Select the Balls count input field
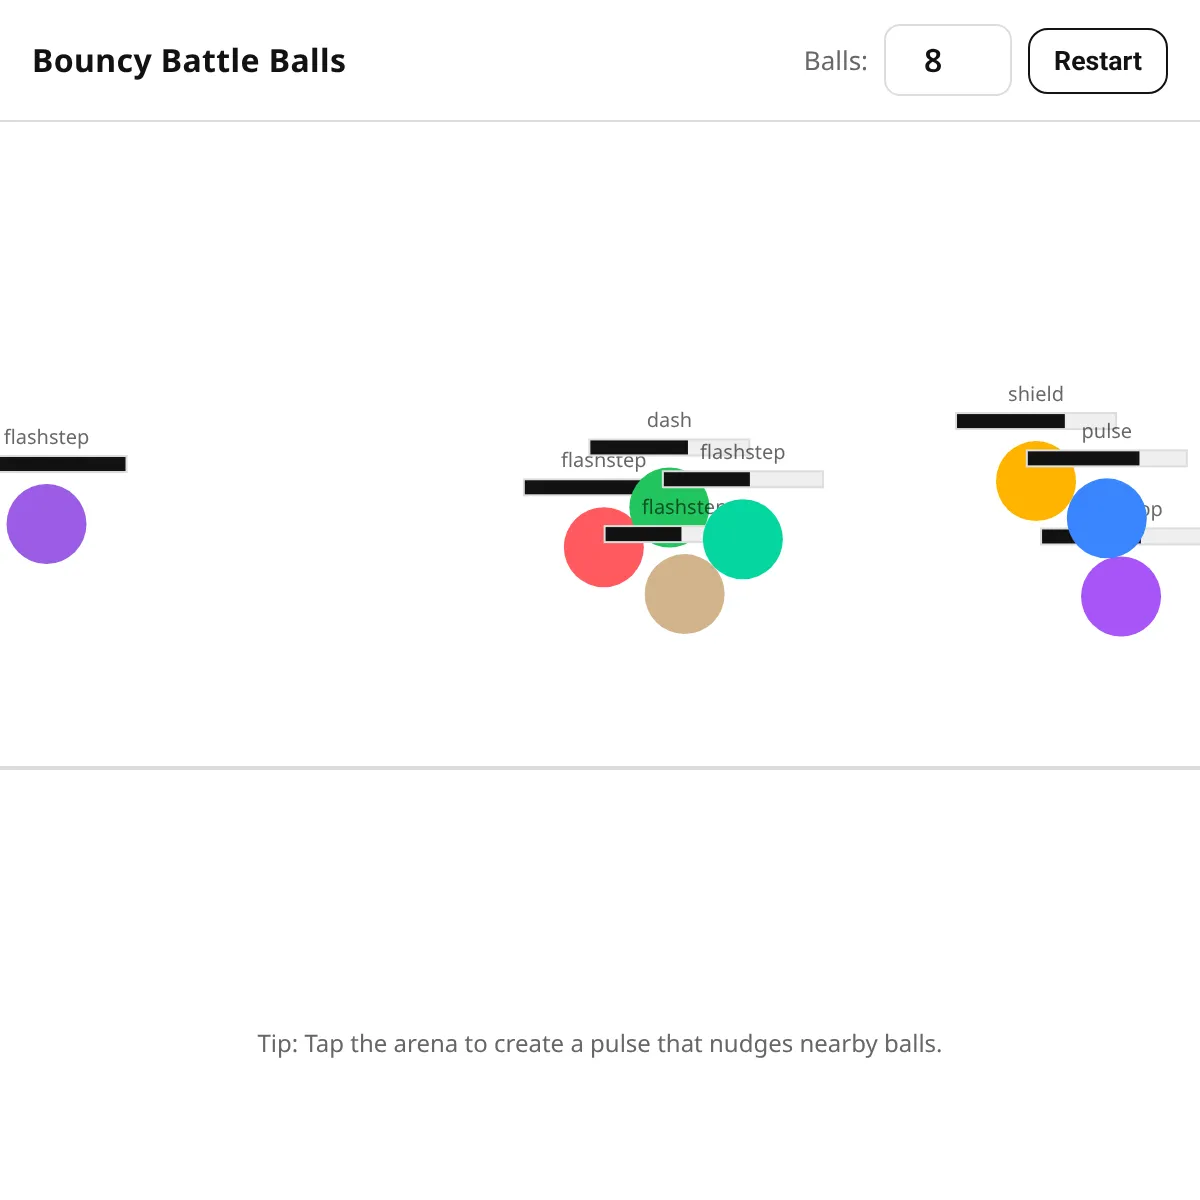This screenshot has height=1200, width=1200. pyautogui.click(x=947, y=60)
